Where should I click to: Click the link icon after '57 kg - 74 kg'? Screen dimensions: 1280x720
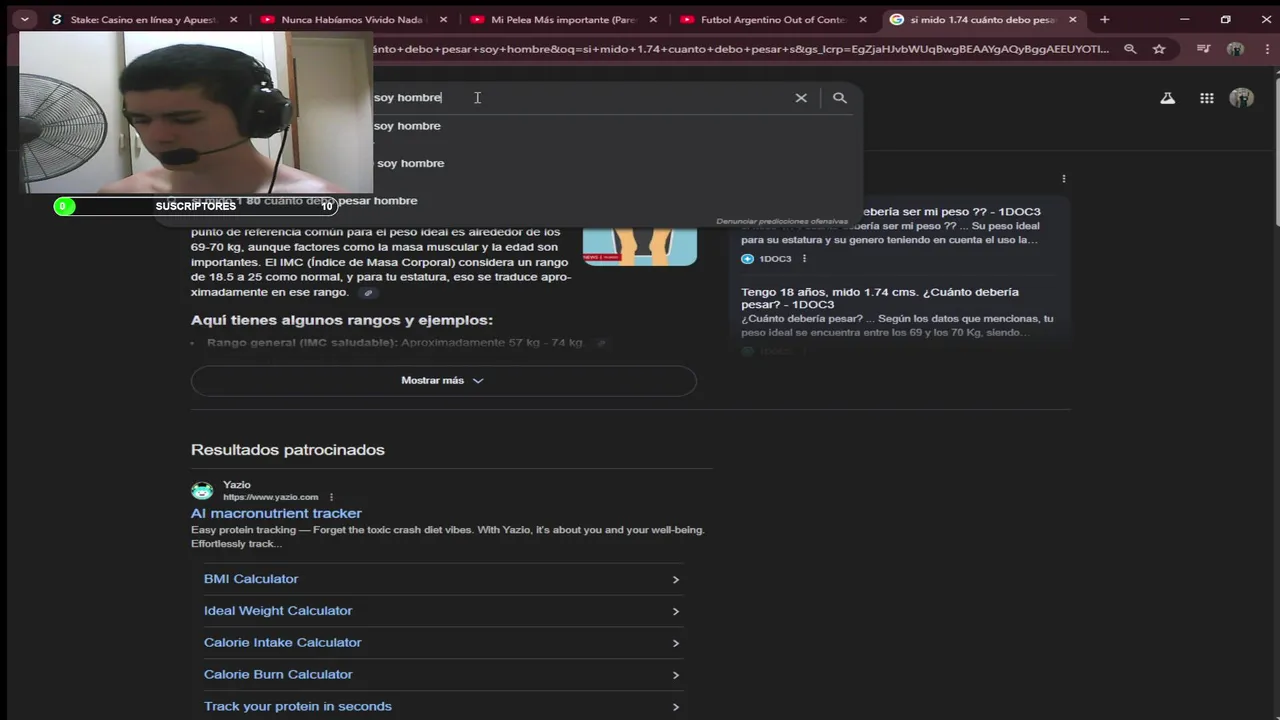tap(600, 343)
